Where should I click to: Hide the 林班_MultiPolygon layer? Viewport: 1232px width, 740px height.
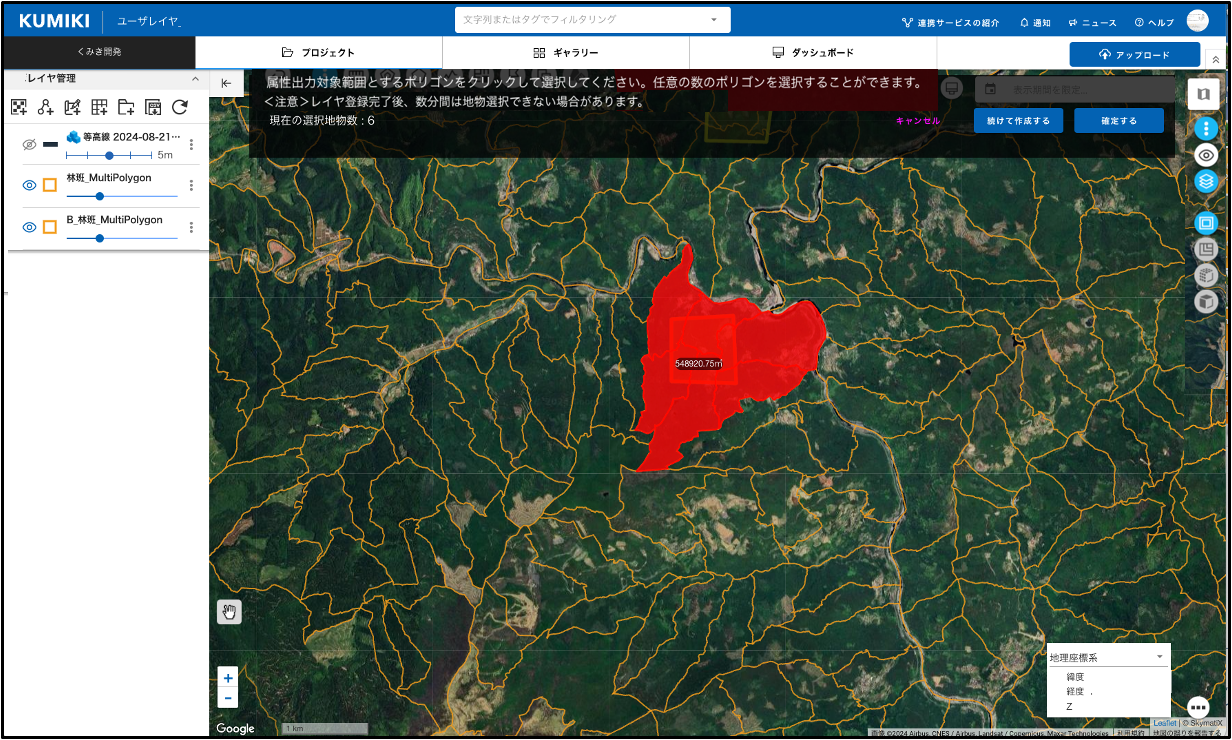pyautogui.click(x=29, y=185)
